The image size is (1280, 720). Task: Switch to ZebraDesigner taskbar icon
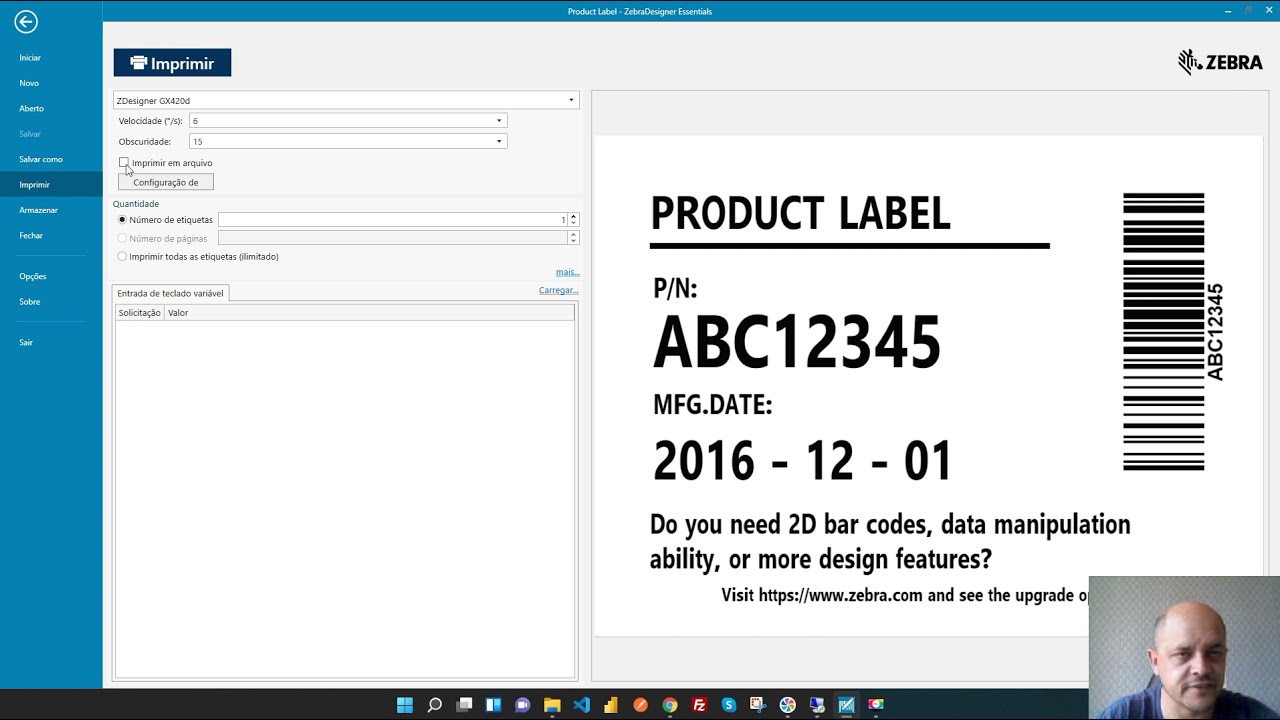point(847,705)
